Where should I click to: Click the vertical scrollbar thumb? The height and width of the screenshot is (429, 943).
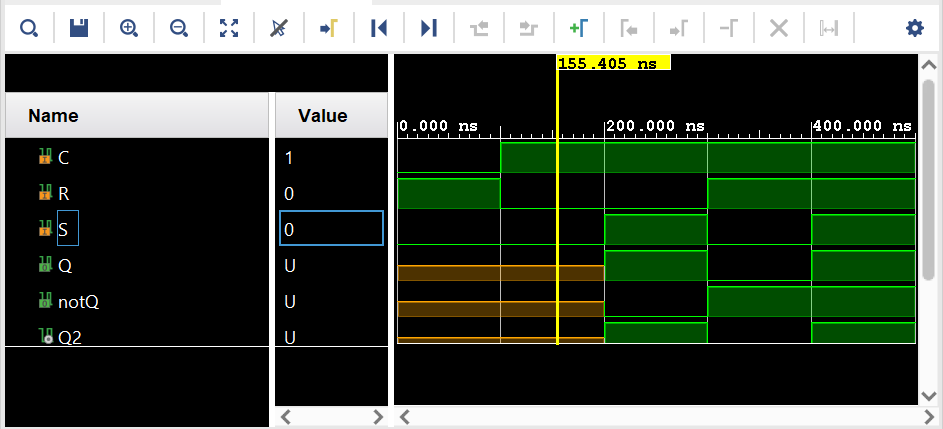coord(929,179)
